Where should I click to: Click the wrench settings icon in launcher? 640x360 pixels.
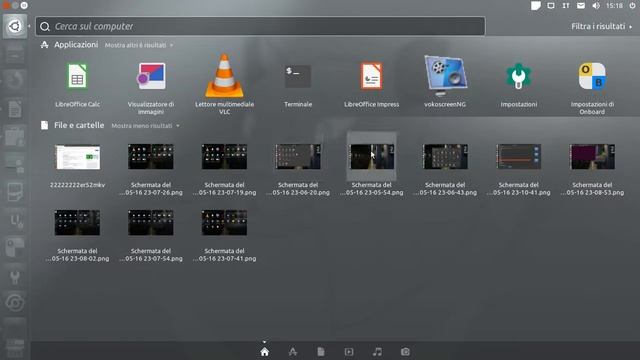[x=15, y=277]
